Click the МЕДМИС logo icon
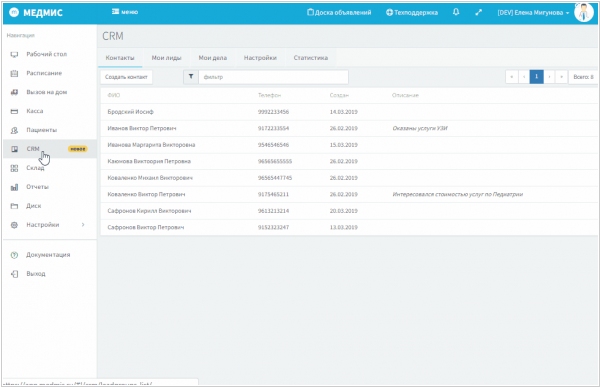600x387 pixels. click(14, 12)
